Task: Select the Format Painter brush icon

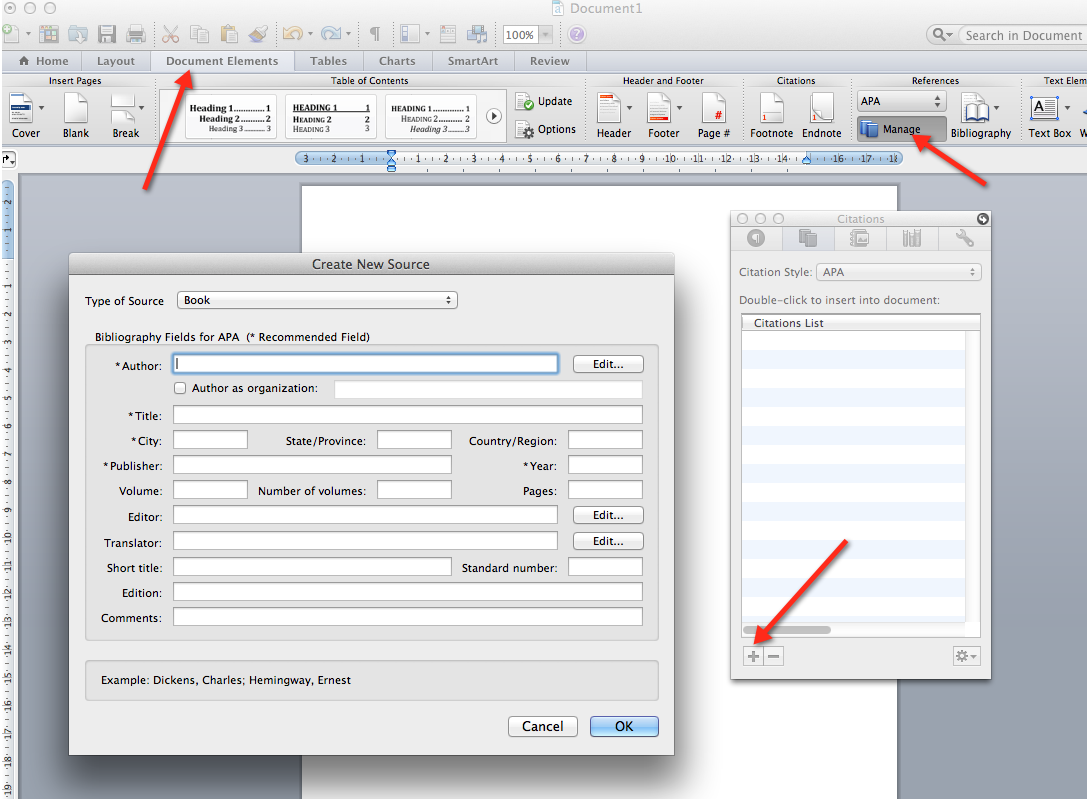Action: [258, 34]
